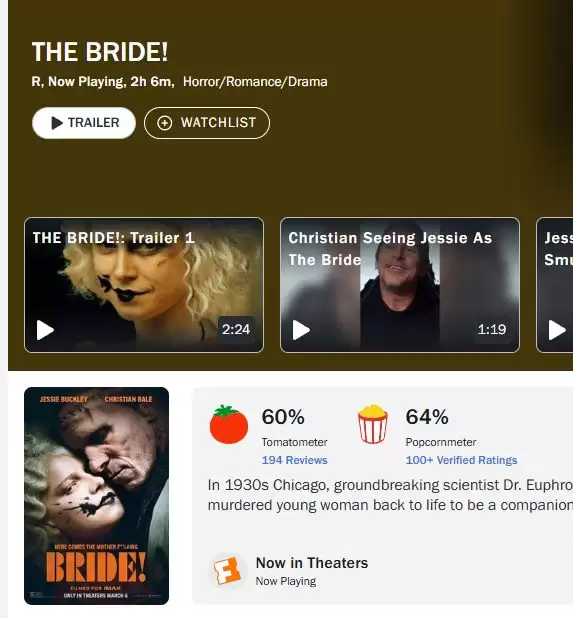The image size is (573, 618).
Task: Click the Christian Seeing Jessie As The Bride title
Action: tap(390, 249)
